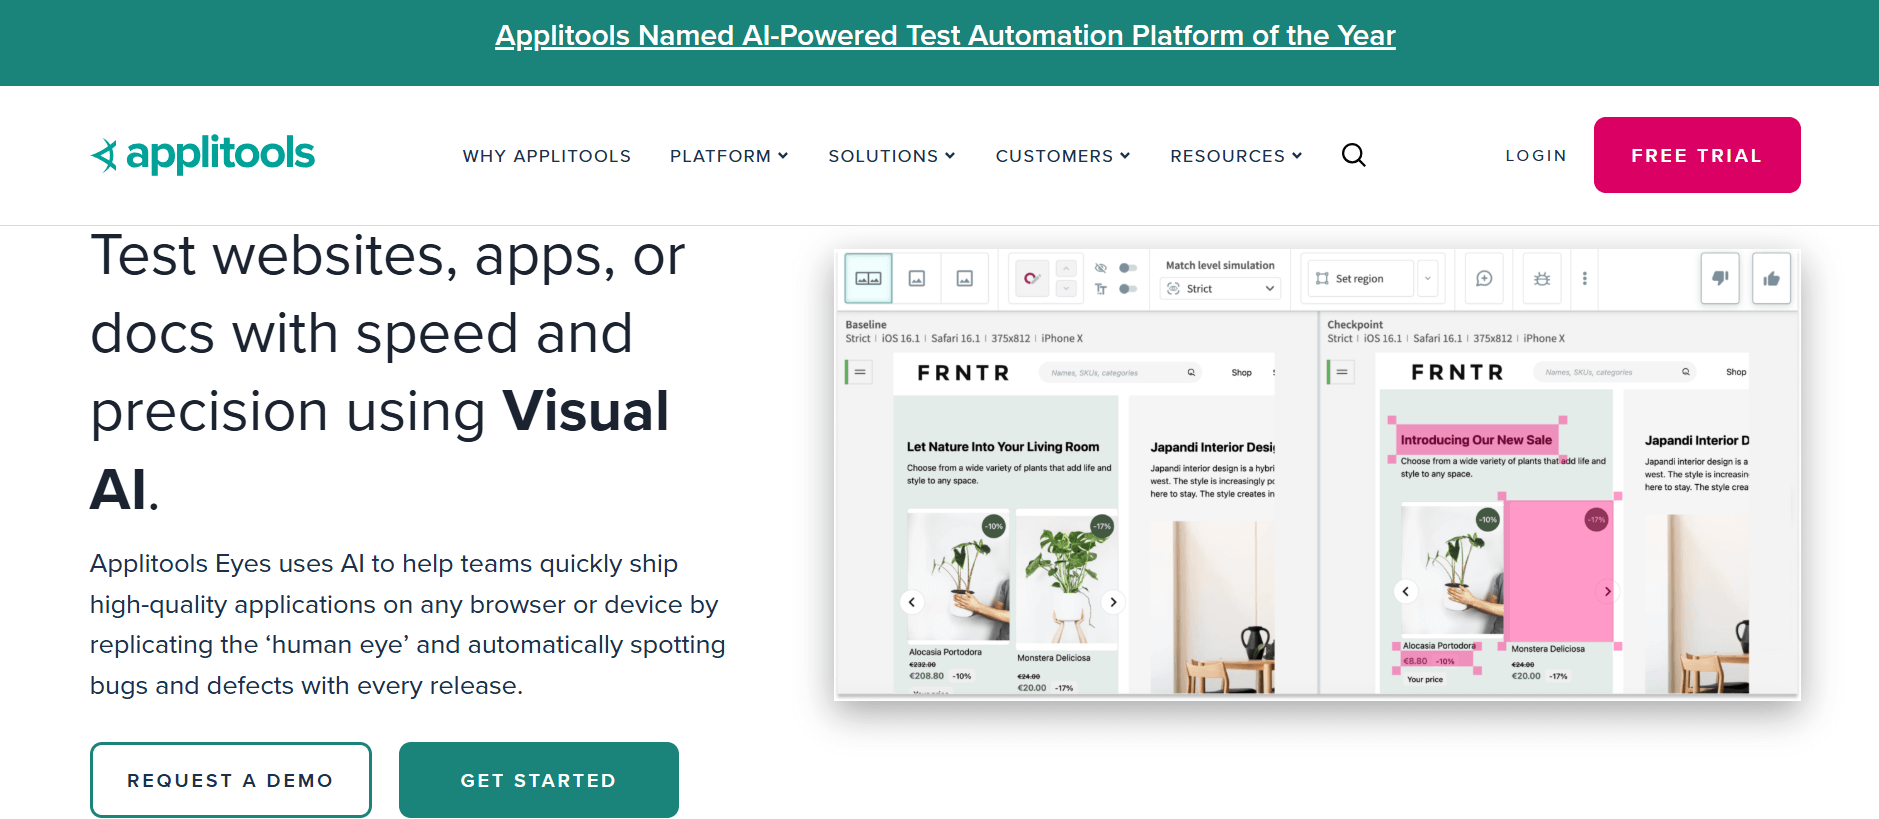This screenshot has width=1879, height=819.
Task: Click search icon in Baseline FRNTR bar
Action: pos(1191,372)
